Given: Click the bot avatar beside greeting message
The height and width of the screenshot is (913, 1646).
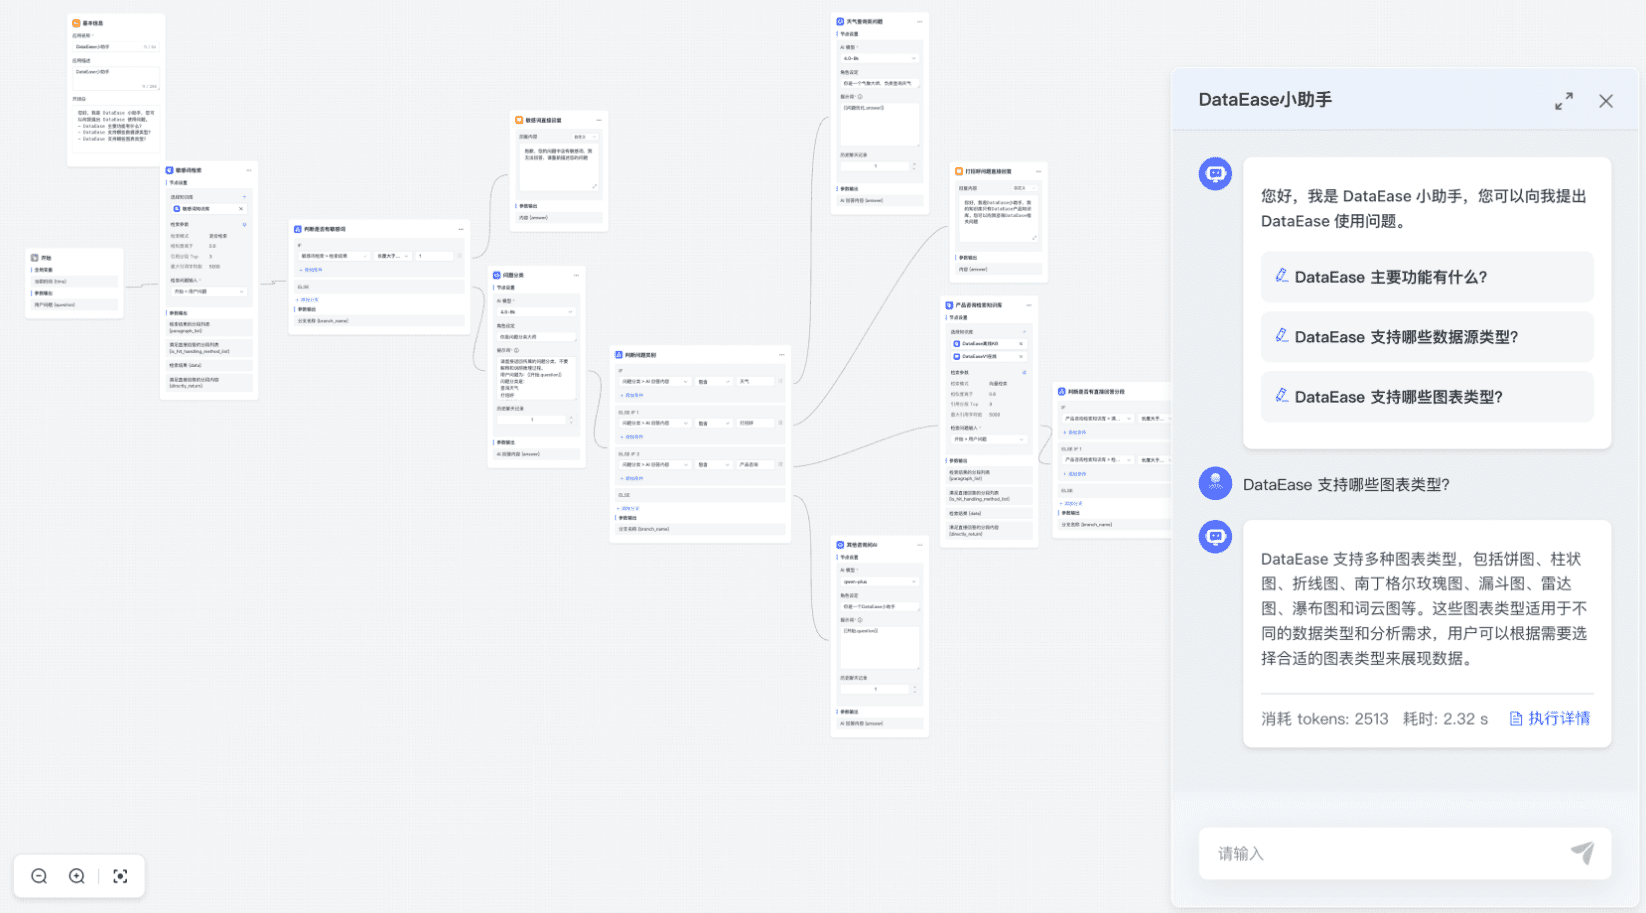Looking at the screenshot, I should tap(1215, 174).
